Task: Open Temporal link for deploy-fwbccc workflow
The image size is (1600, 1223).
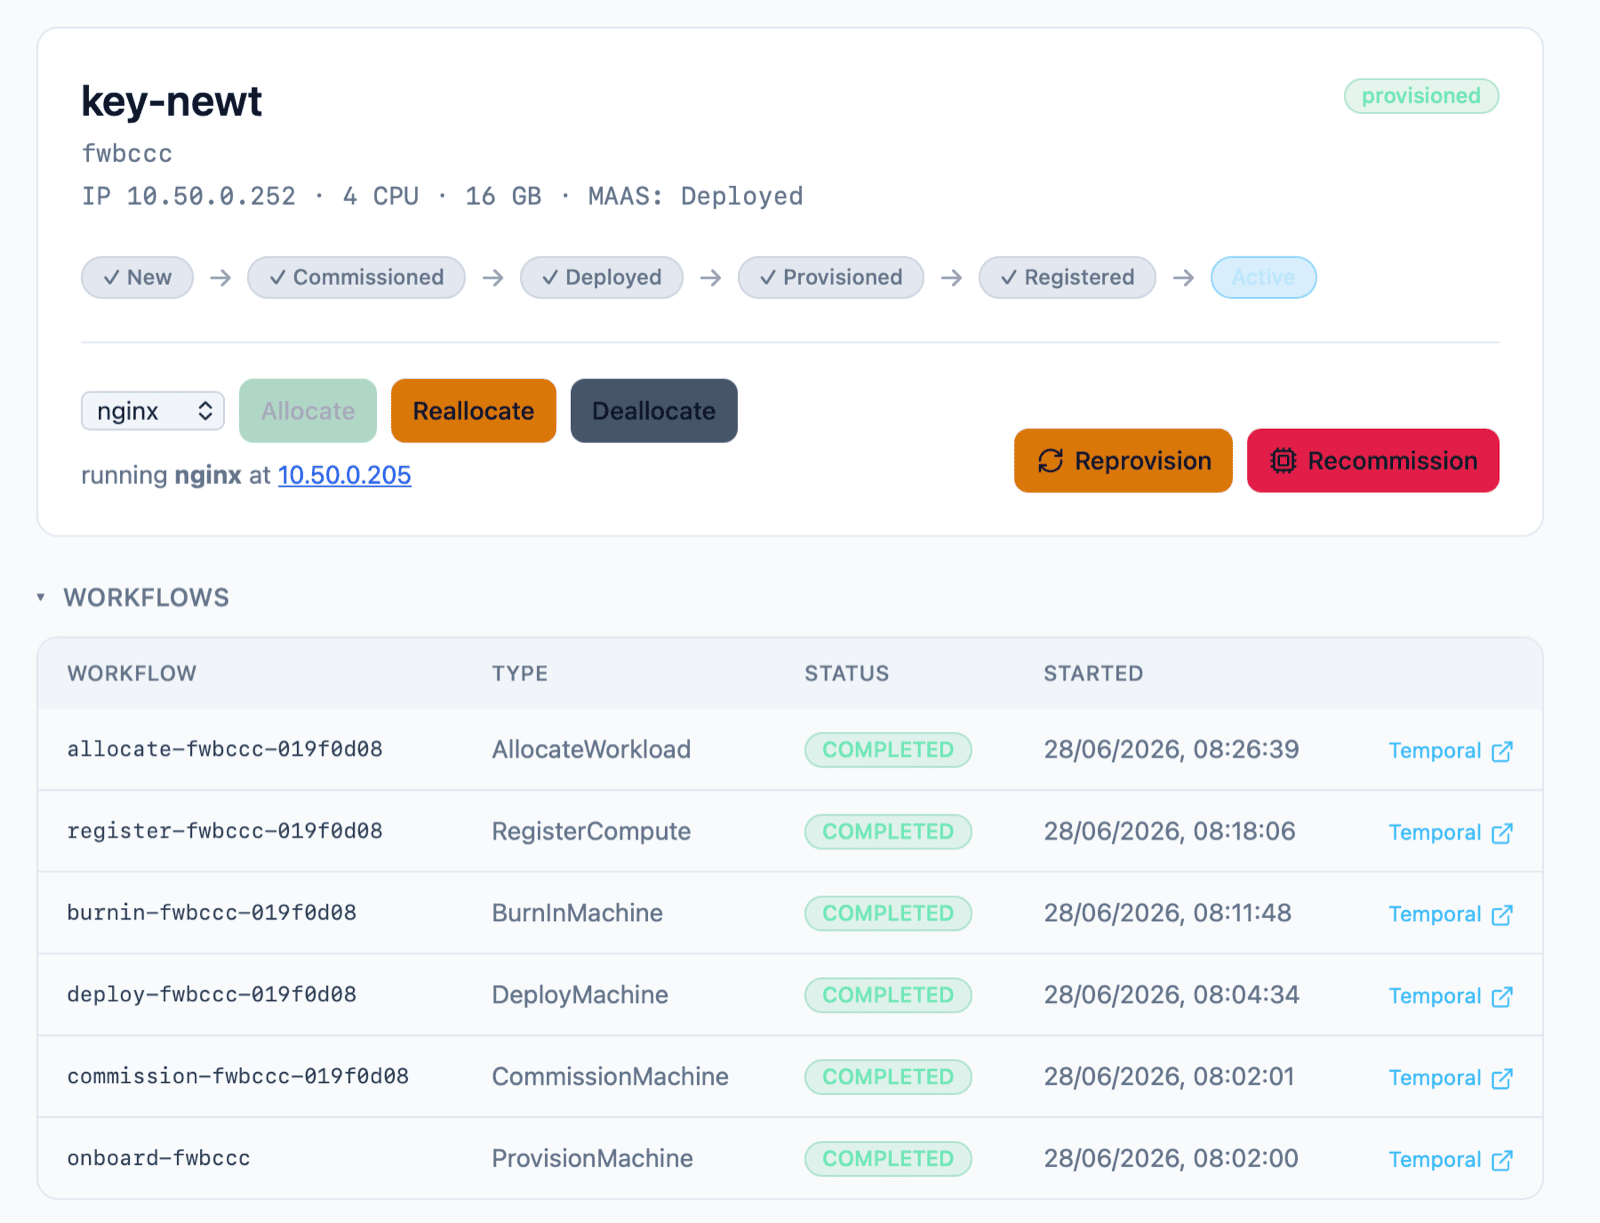Action: [1450, 997]
